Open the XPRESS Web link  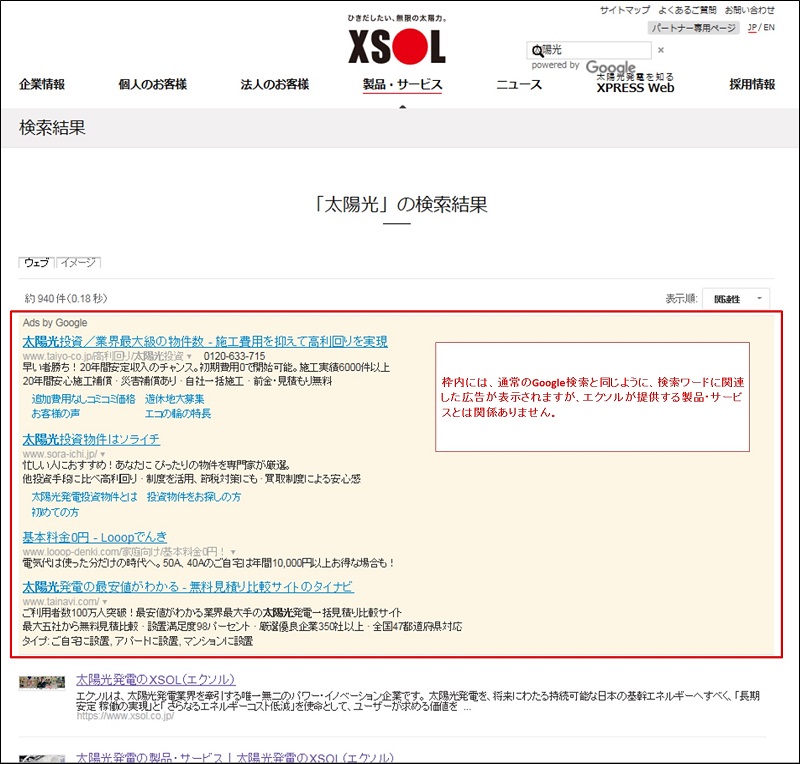point(635,83)
